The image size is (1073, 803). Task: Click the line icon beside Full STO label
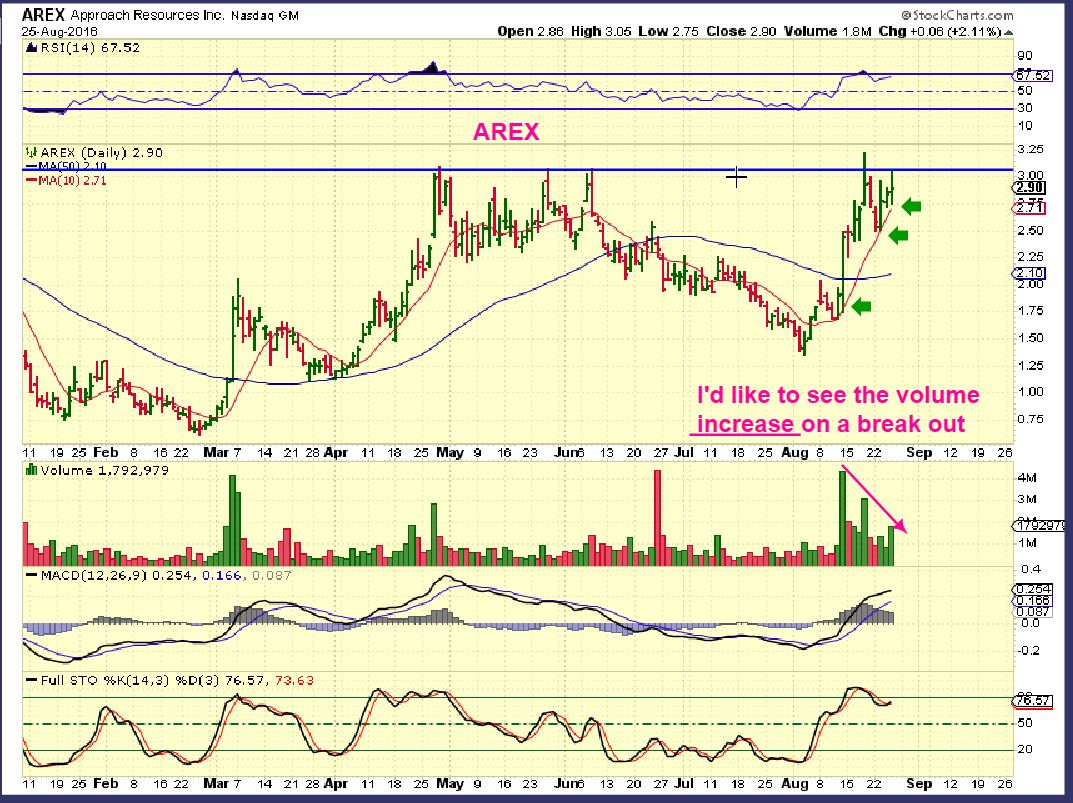pyautogui.click(x=31, y=680)
